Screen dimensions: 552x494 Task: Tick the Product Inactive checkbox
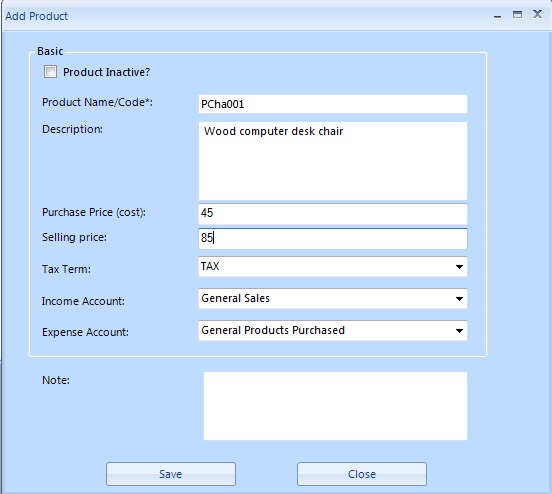pyautogui.click(x=50, y=72)
